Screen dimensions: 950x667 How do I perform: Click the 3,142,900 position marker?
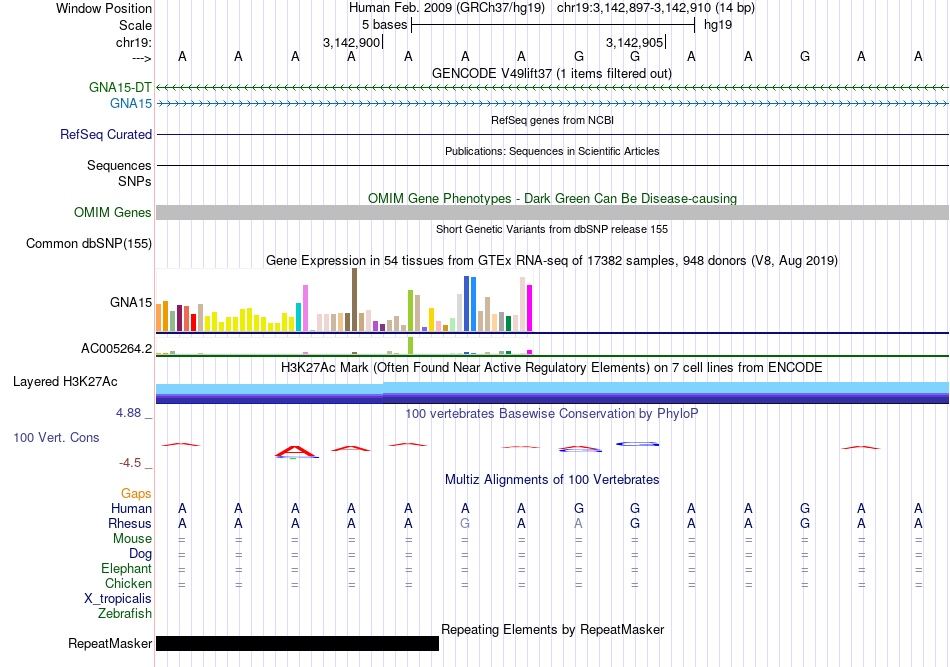(x=351, y=42)
